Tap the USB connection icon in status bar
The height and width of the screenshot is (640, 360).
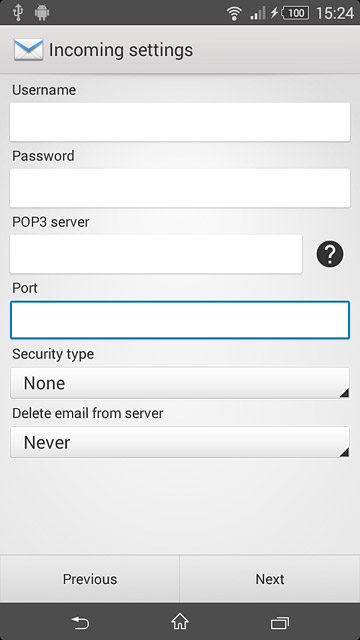(x=18, y=12)
